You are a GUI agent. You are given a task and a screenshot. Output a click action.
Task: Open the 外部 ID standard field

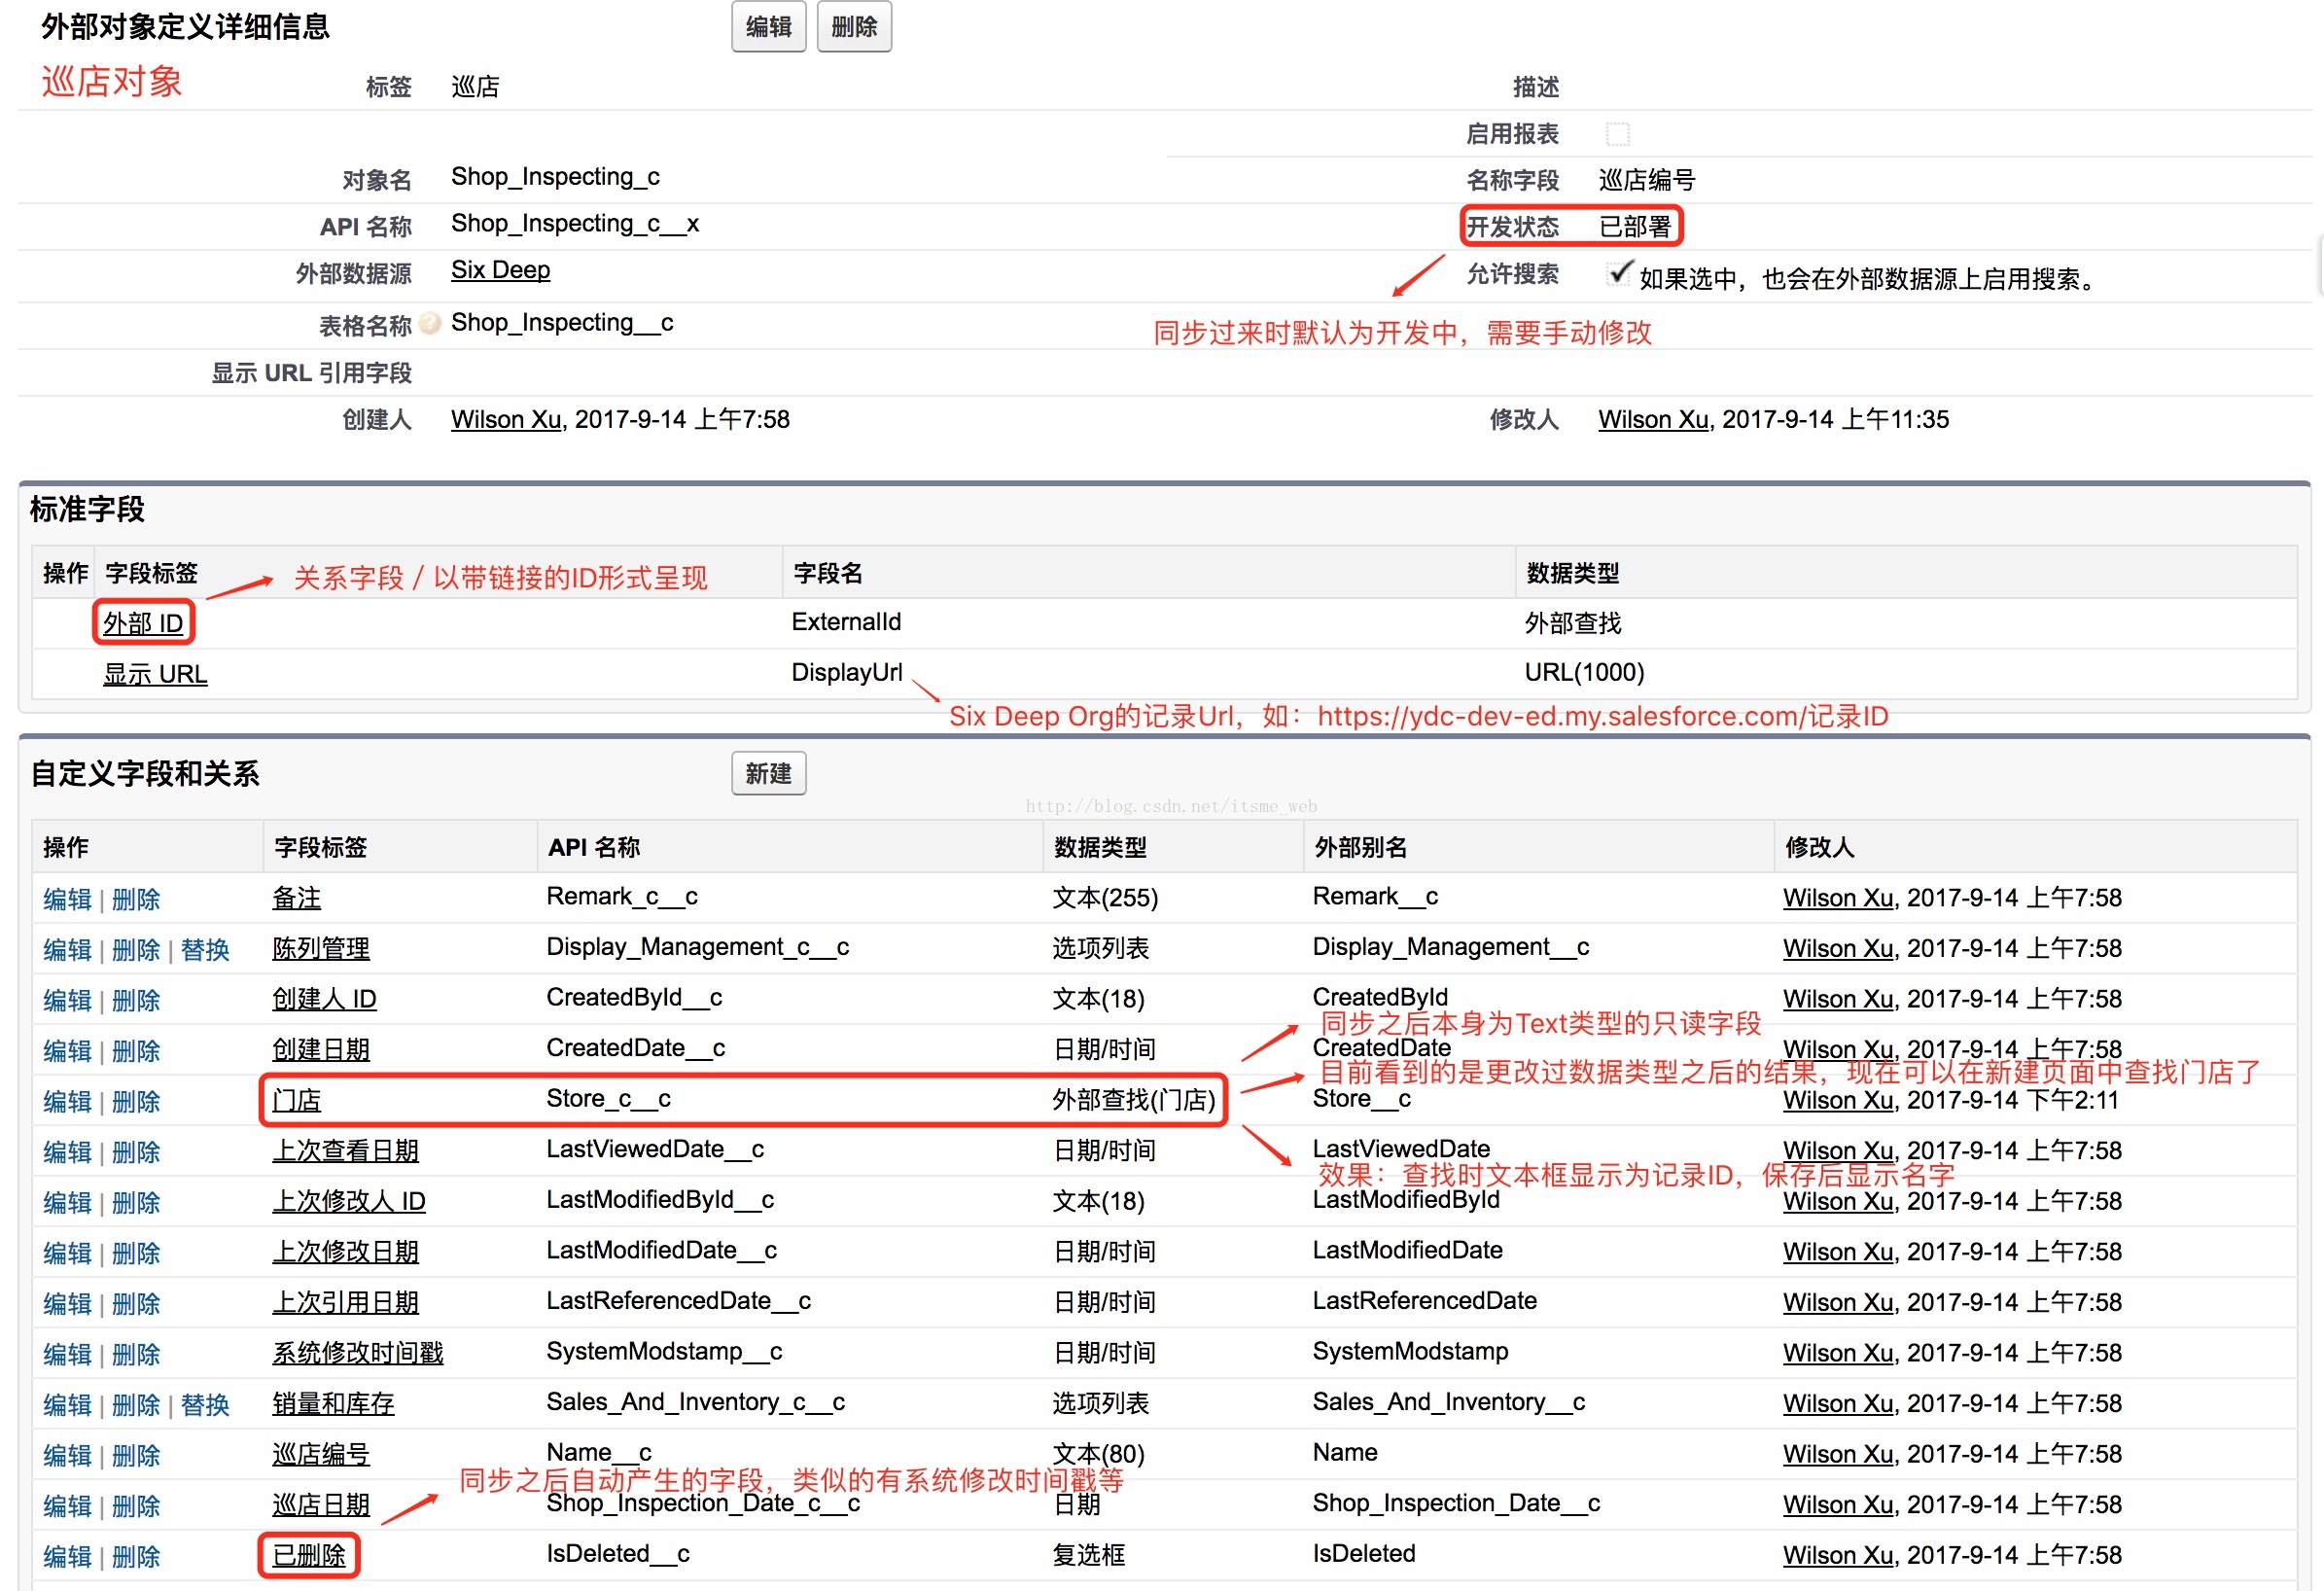pyautogui.click(x=143, y=624)
